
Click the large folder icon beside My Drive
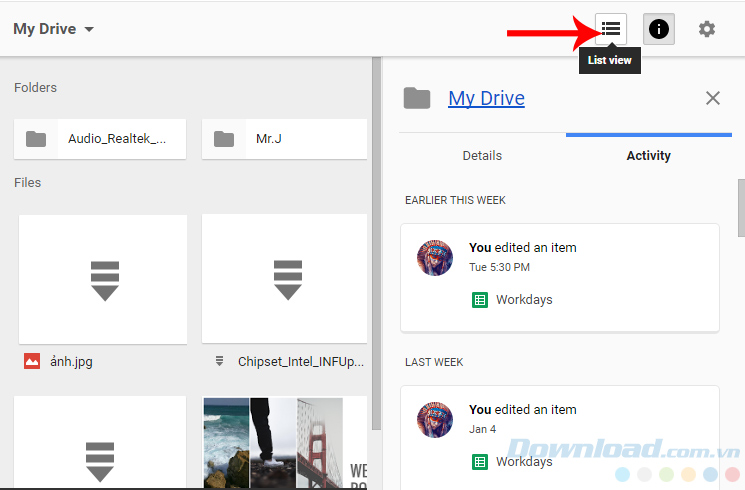(x=417, y=98)
